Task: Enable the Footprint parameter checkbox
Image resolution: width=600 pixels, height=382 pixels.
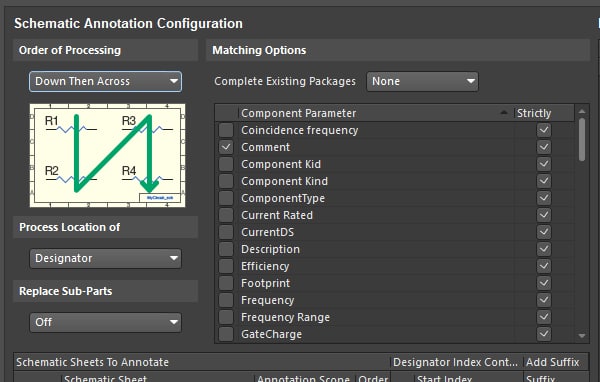Action: coord(226,283)
